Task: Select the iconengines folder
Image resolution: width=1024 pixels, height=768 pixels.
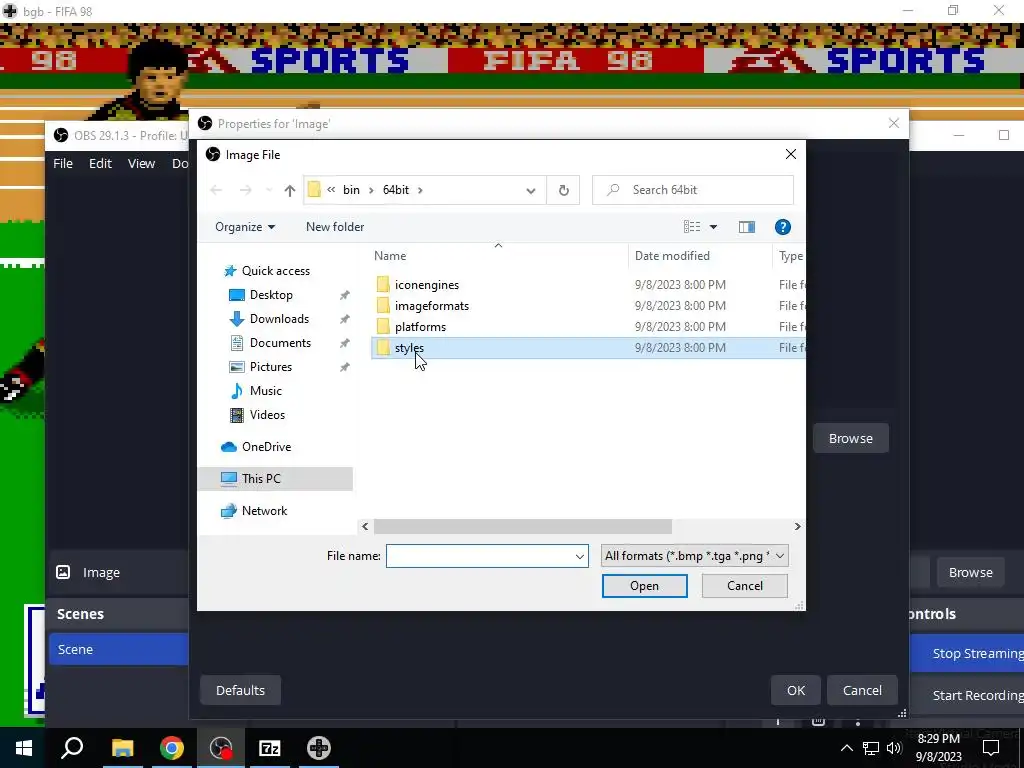Action: click(x=426, y=285)
